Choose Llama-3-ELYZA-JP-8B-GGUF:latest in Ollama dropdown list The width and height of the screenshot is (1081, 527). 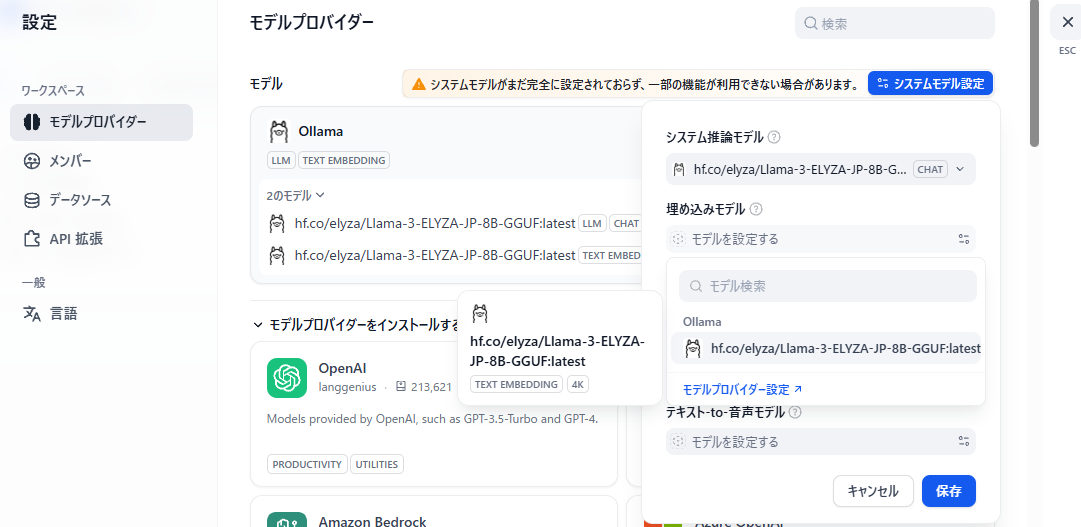click(x=826, y=349)
